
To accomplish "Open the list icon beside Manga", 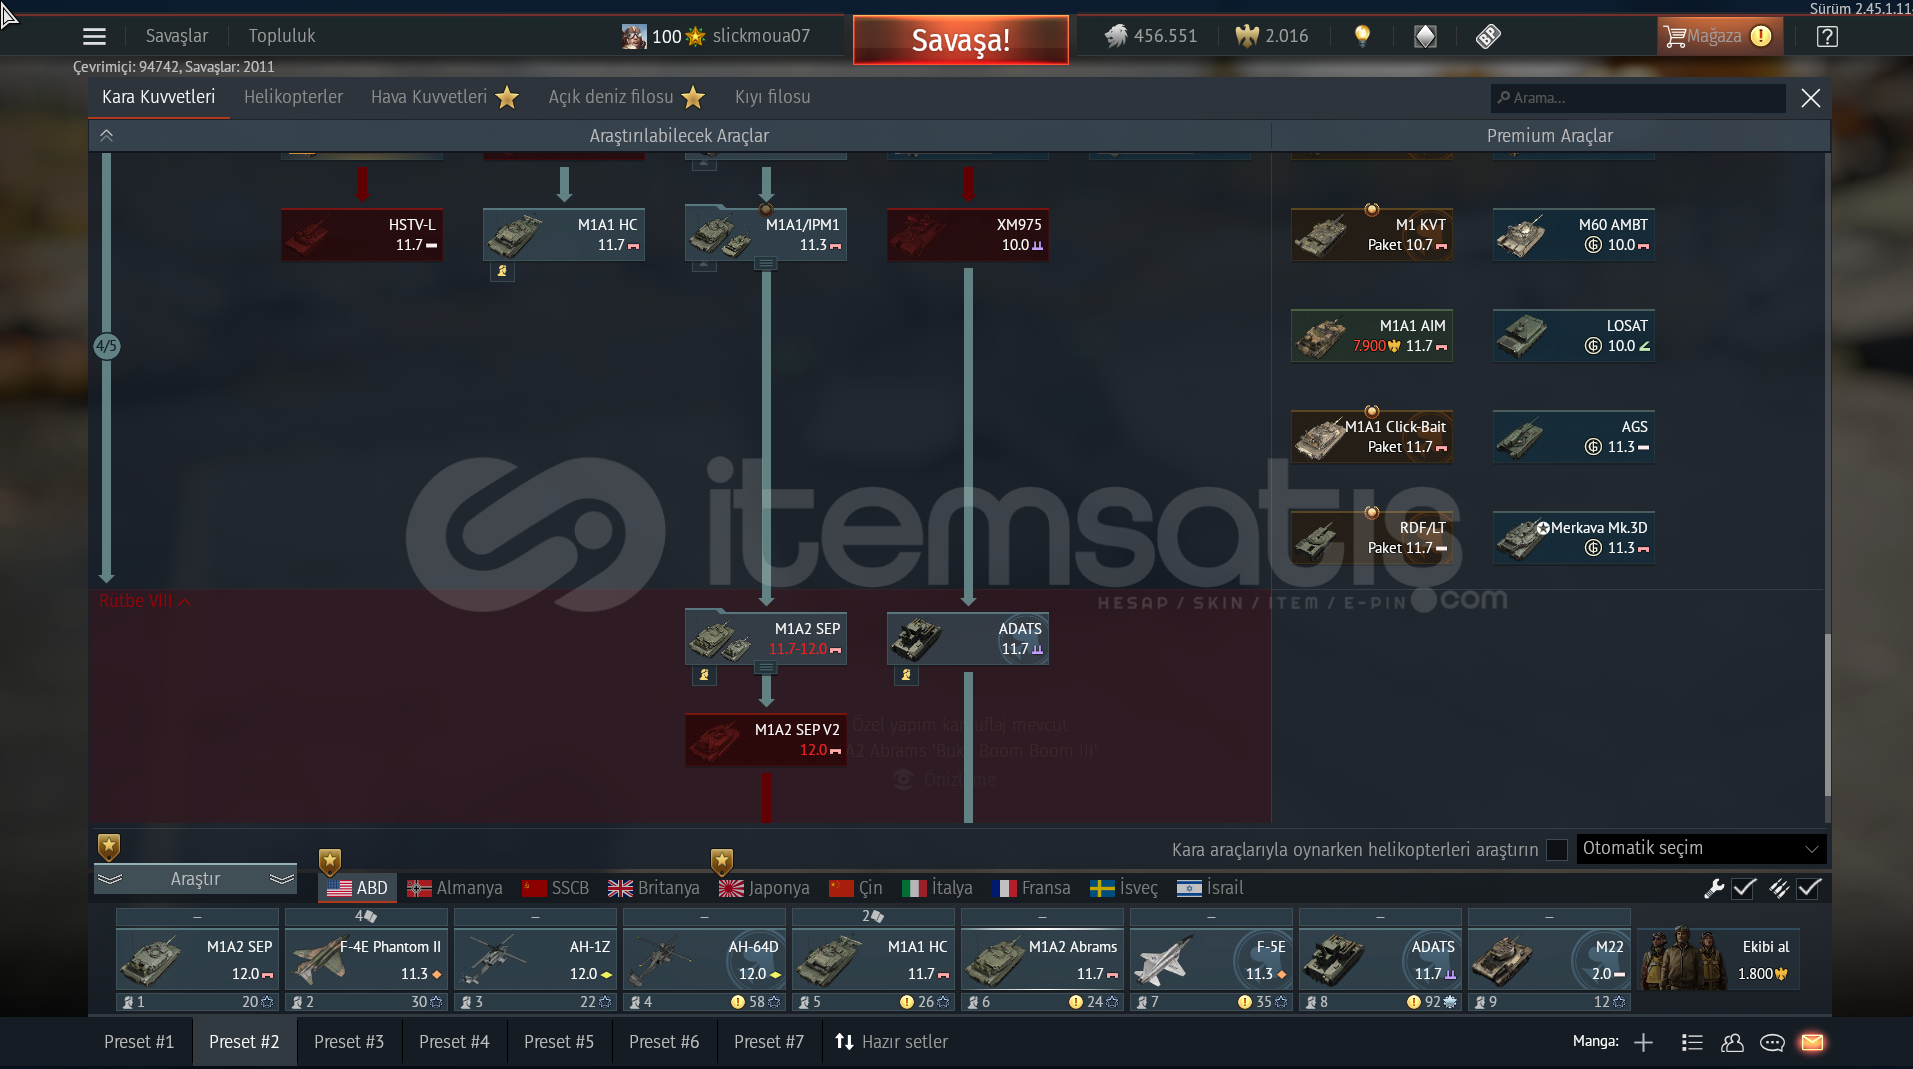I will coord(1692,1043).
